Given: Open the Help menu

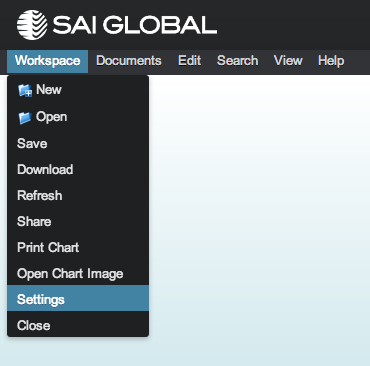Looking at the screenshot, I should click(x=331, y=61).
